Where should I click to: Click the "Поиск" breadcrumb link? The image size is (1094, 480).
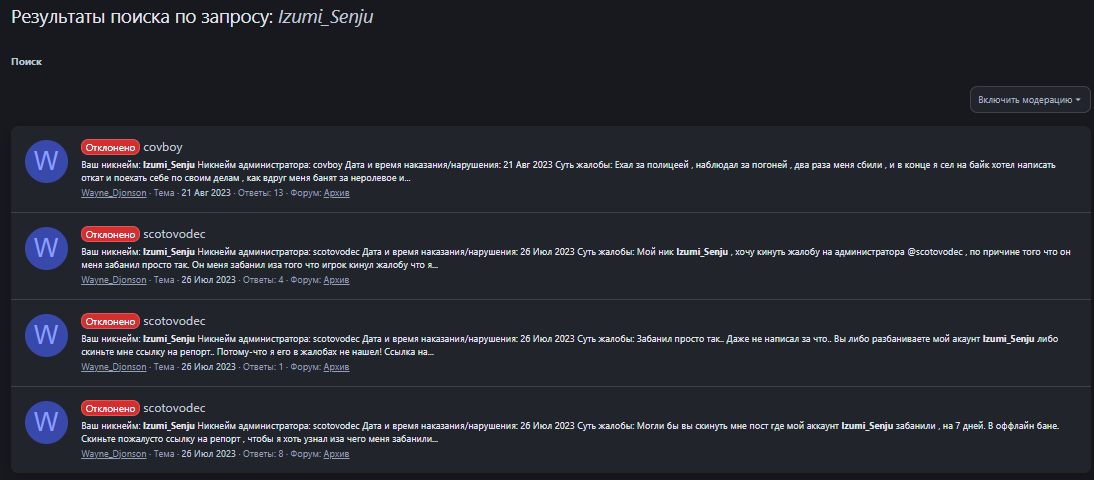click(x=26, y=62)
